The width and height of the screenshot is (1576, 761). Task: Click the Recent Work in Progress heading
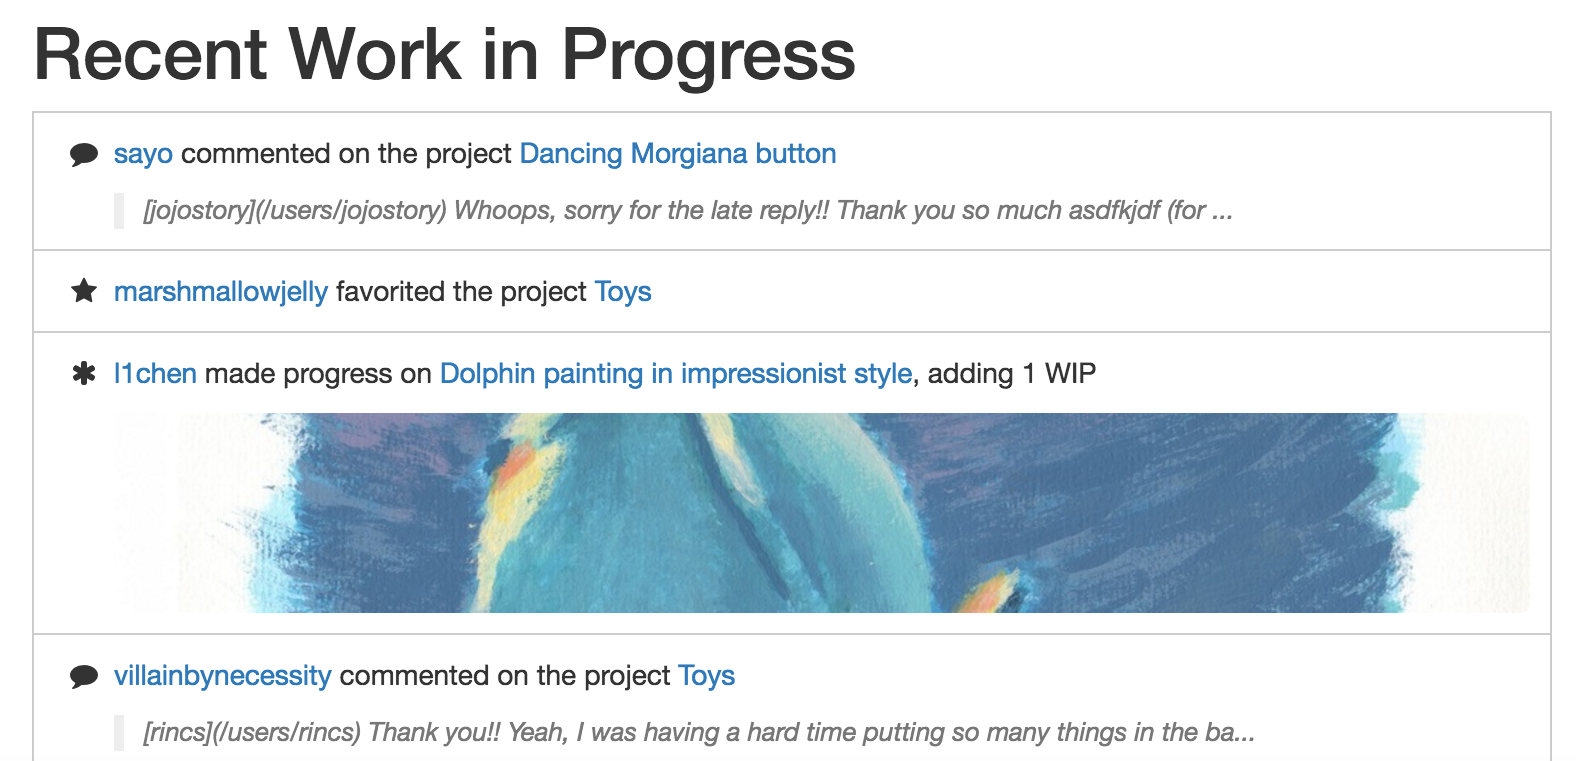pos(444,54)
